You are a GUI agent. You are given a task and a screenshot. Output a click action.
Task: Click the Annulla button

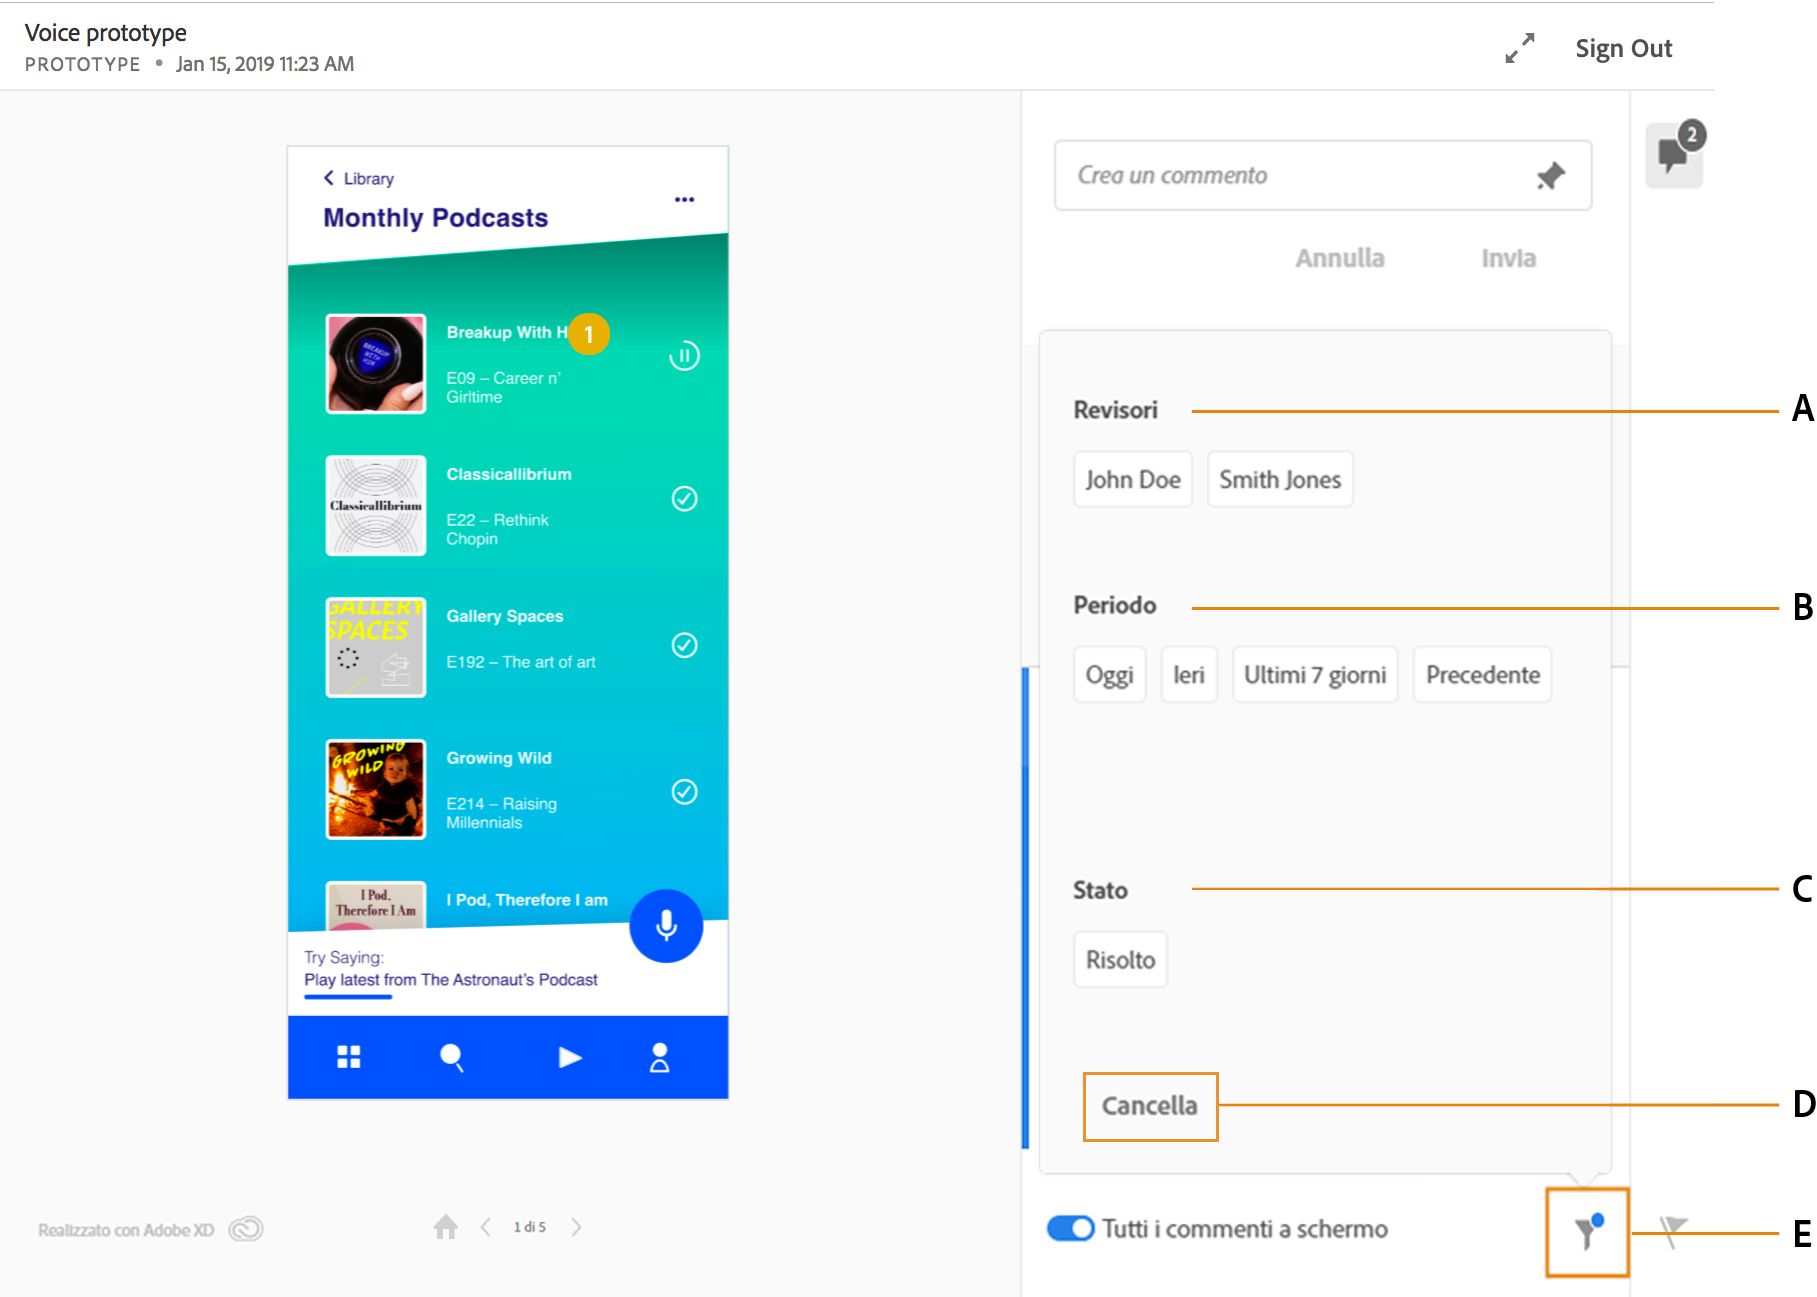(x=1340, y=258)
